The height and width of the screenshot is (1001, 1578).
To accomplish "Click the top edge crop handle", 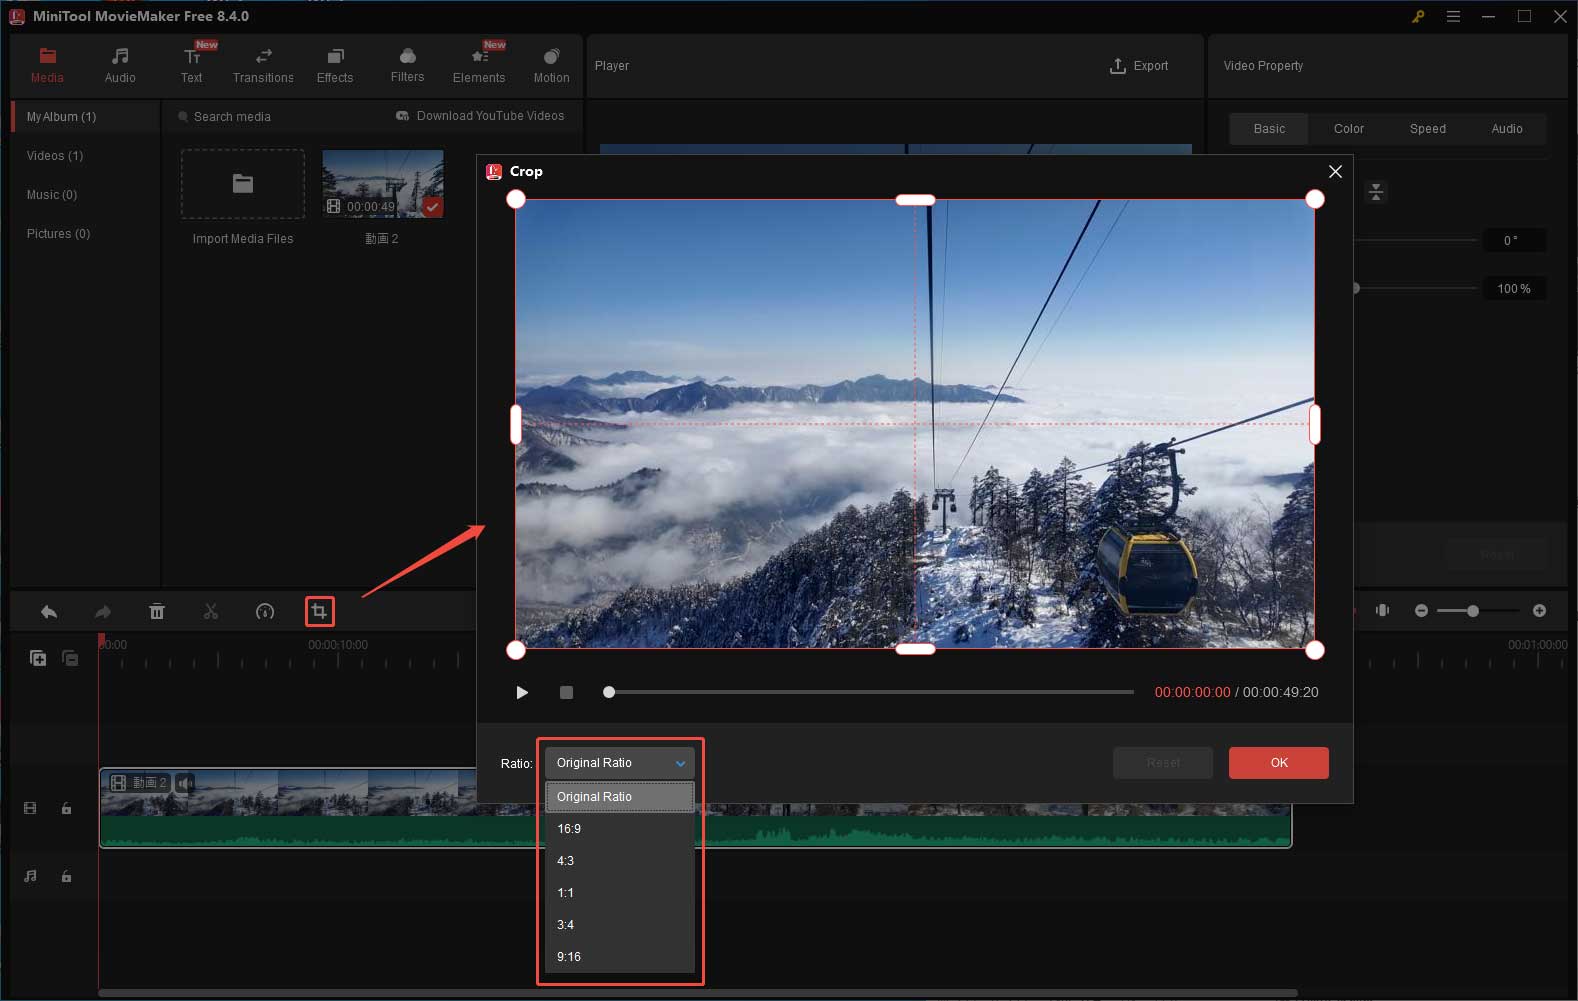I will [915, 200].
